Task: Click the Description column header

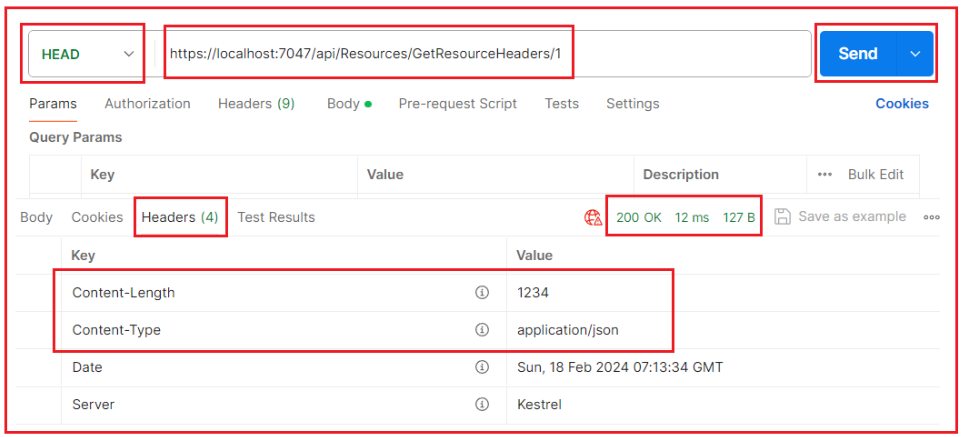Action: click(x=680, y=174)
